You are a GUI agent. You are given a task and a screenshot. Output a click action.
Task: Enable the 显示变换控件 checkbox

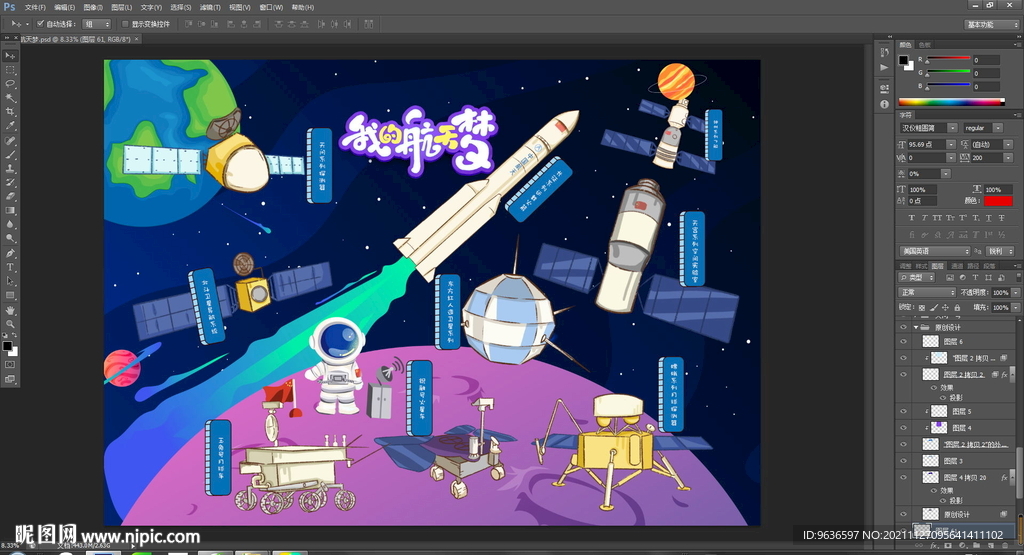(125, 24)
